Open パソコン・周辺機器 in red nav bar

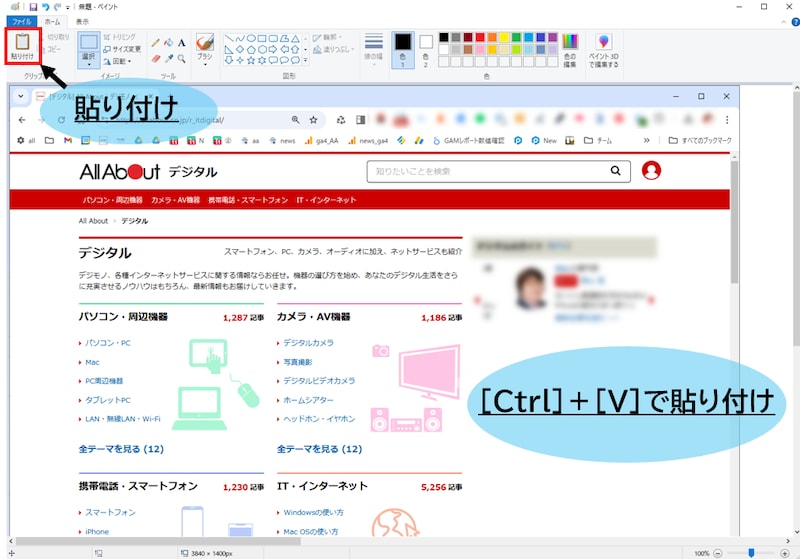point(113,200)
